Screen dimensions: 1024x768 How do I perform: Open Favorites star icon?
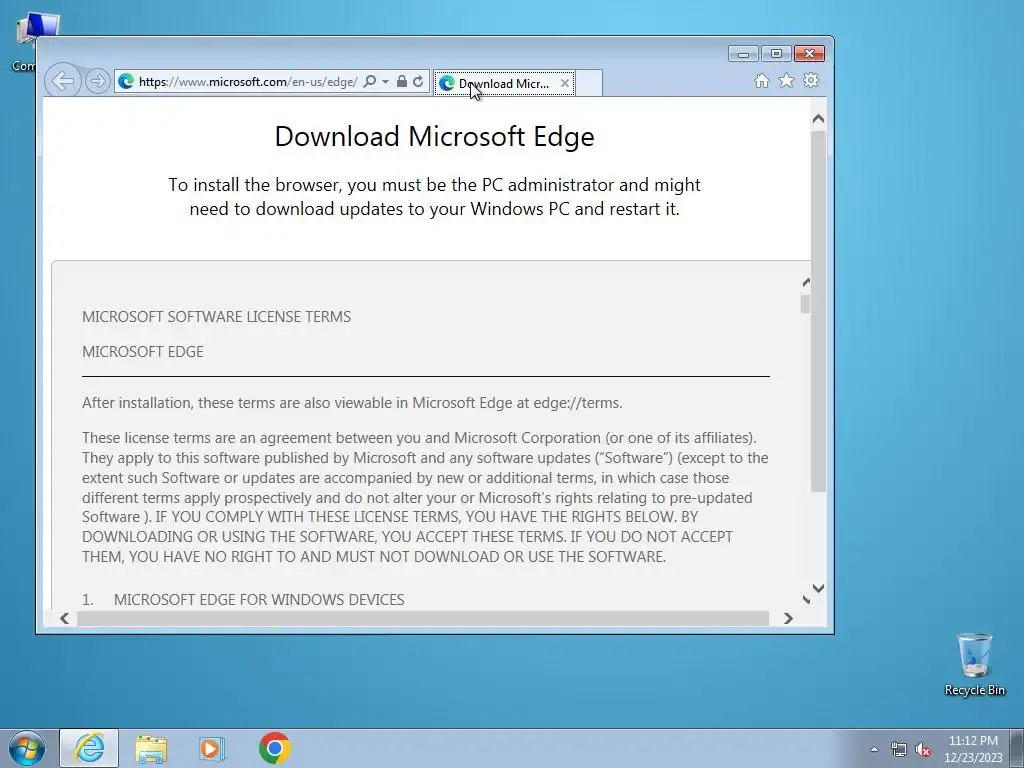coord(786,80)
